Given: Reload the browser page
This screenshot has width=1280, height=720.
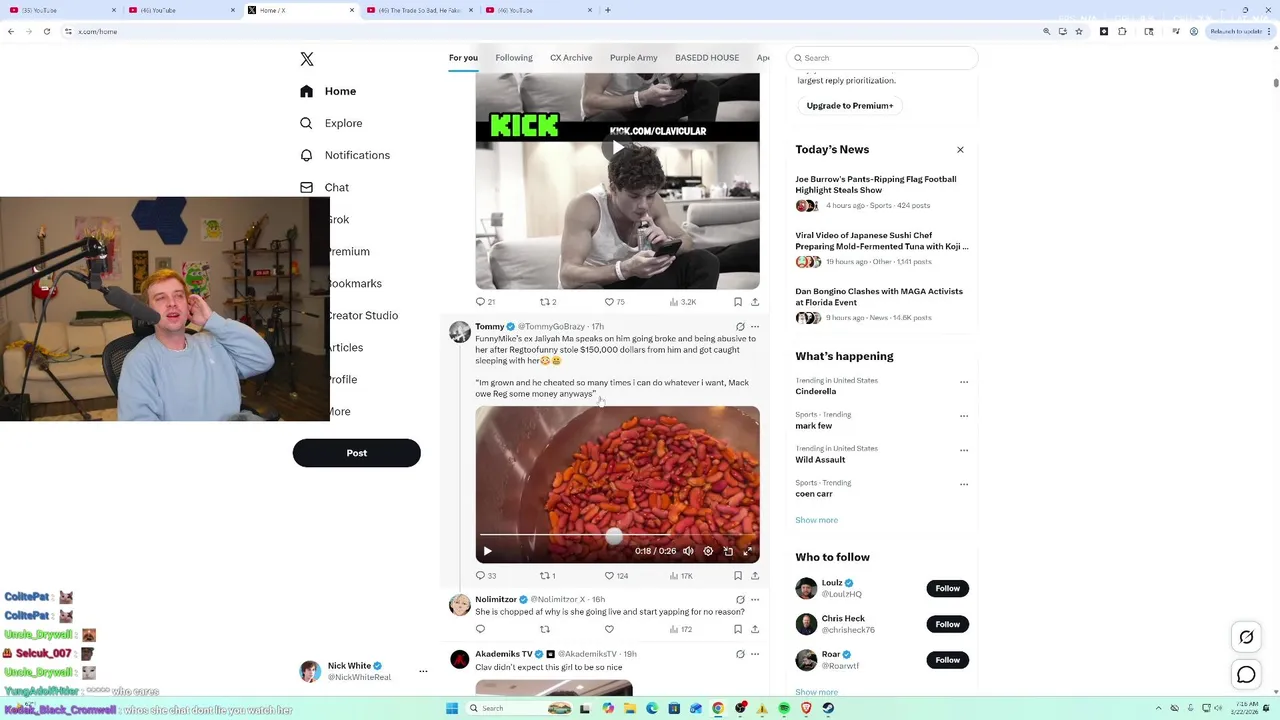Looking at the screenshot, I should [47, 32].
